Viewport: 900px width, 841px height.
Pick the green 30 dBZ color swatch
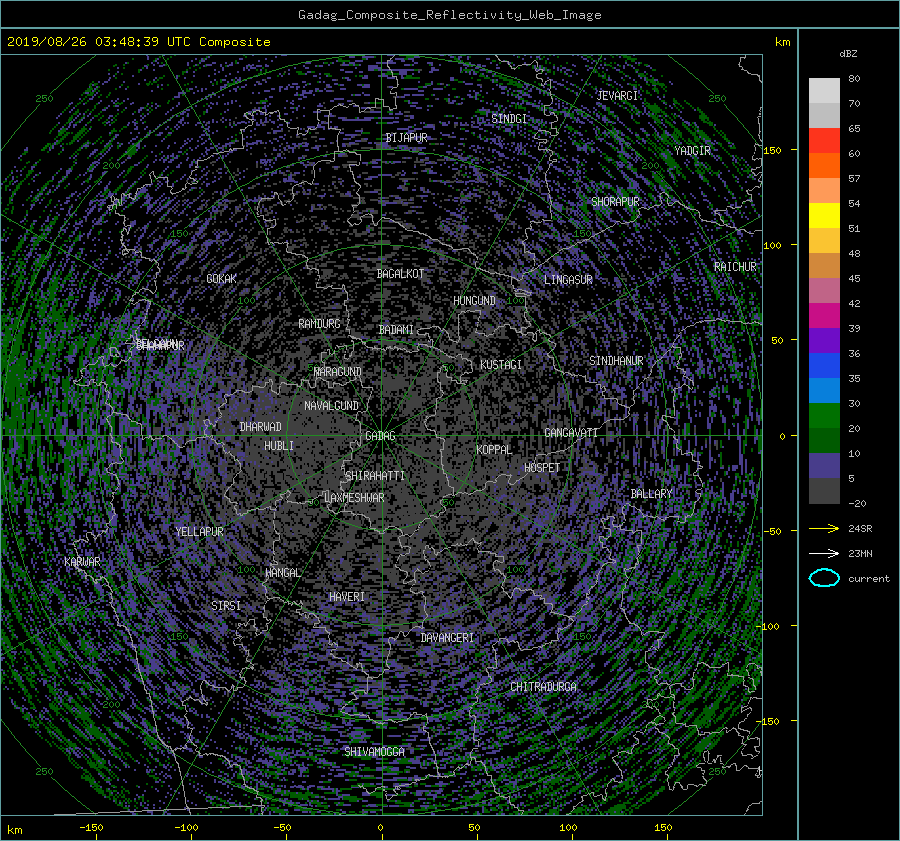pyautogui.click(x=824, y=415)
